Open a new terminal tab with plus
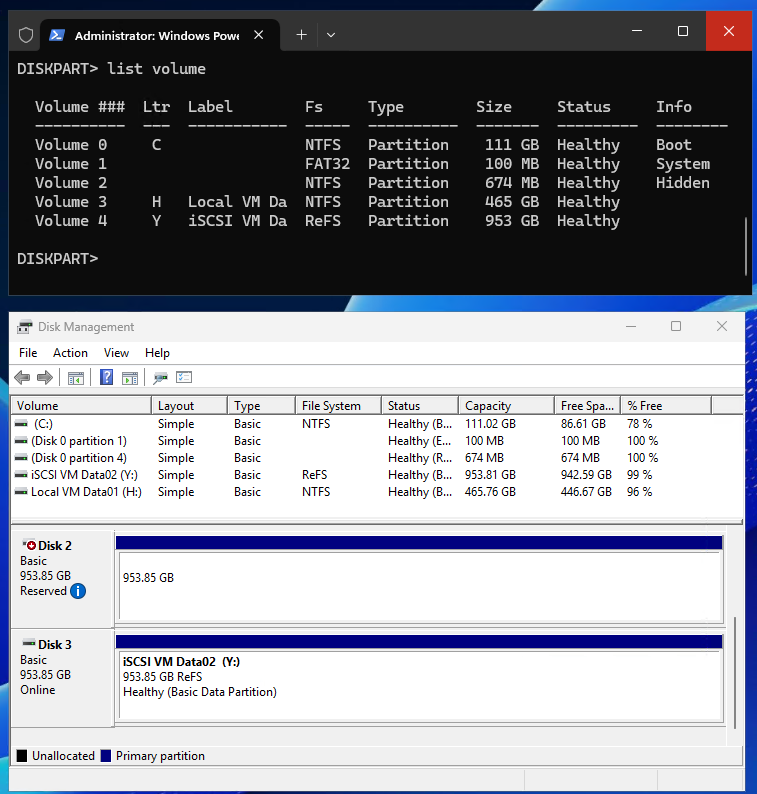 click(301, 34)
